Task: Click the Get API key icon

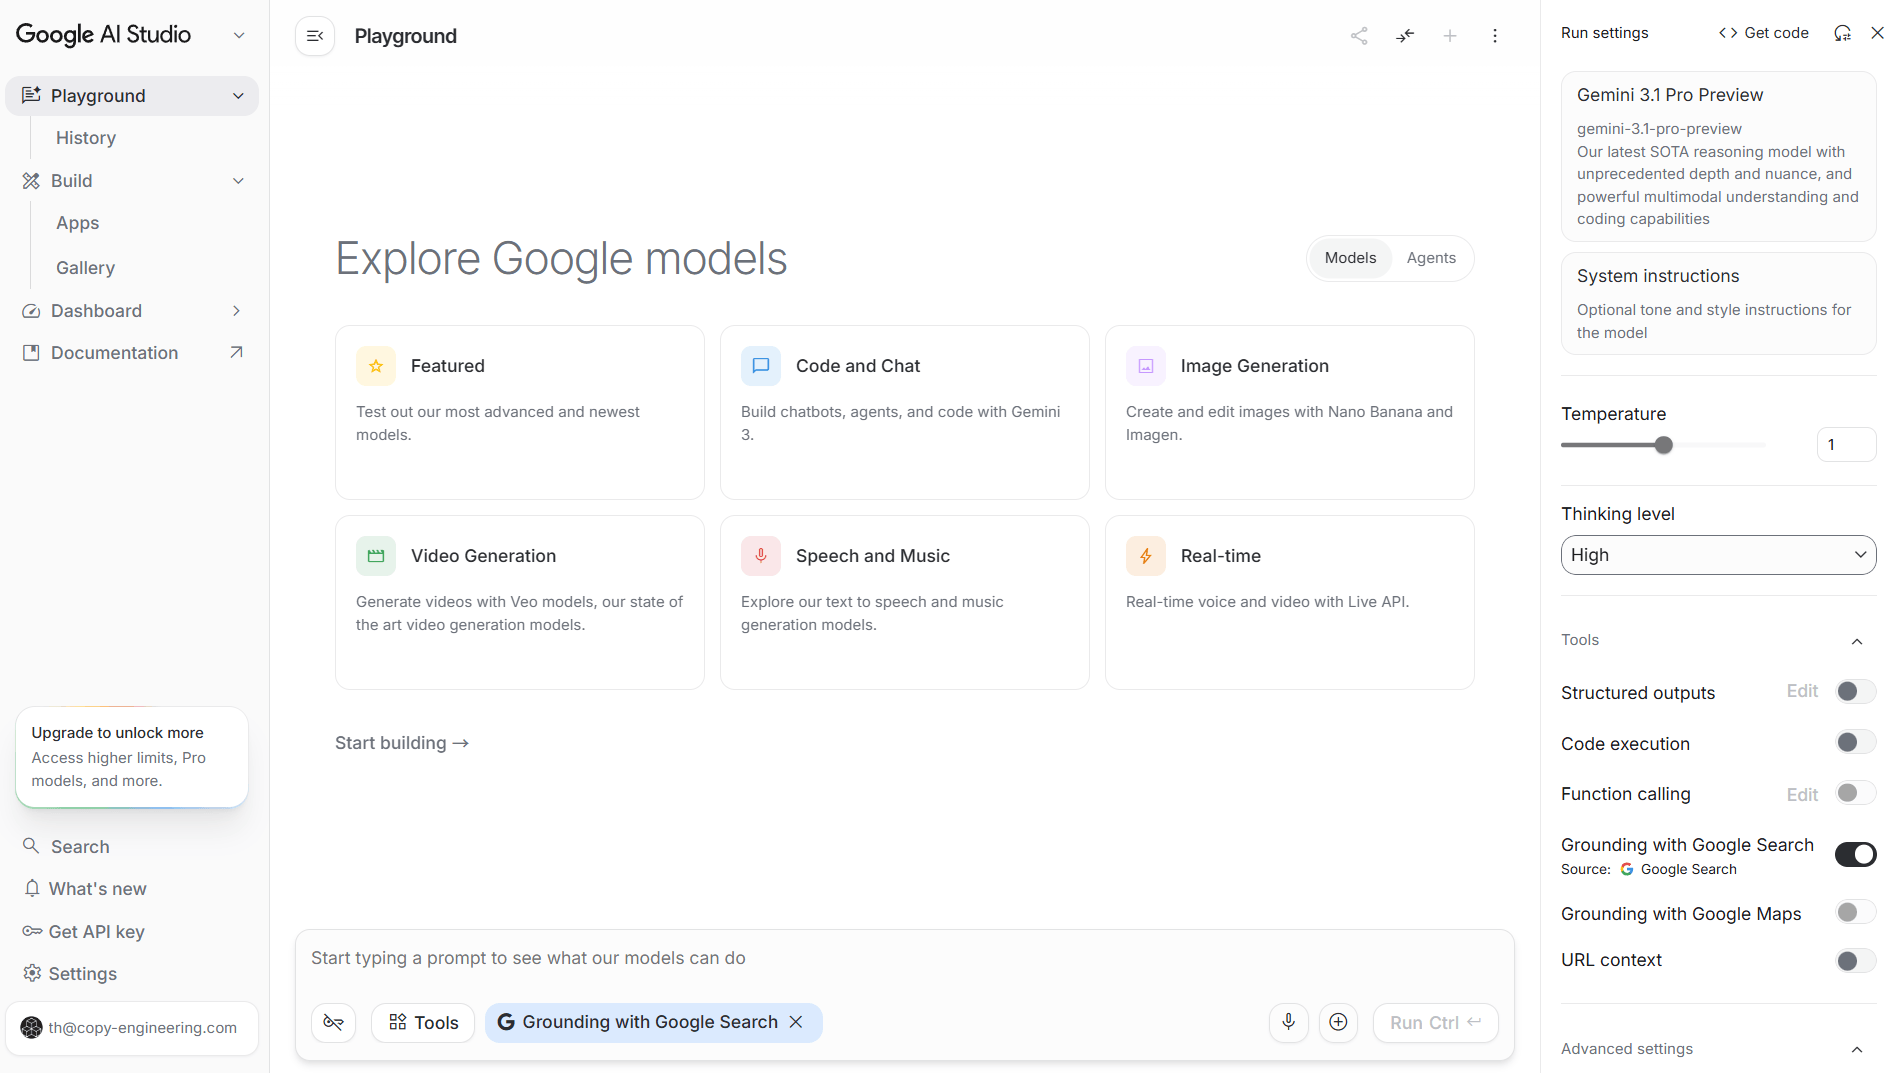Action: (32, 931)
